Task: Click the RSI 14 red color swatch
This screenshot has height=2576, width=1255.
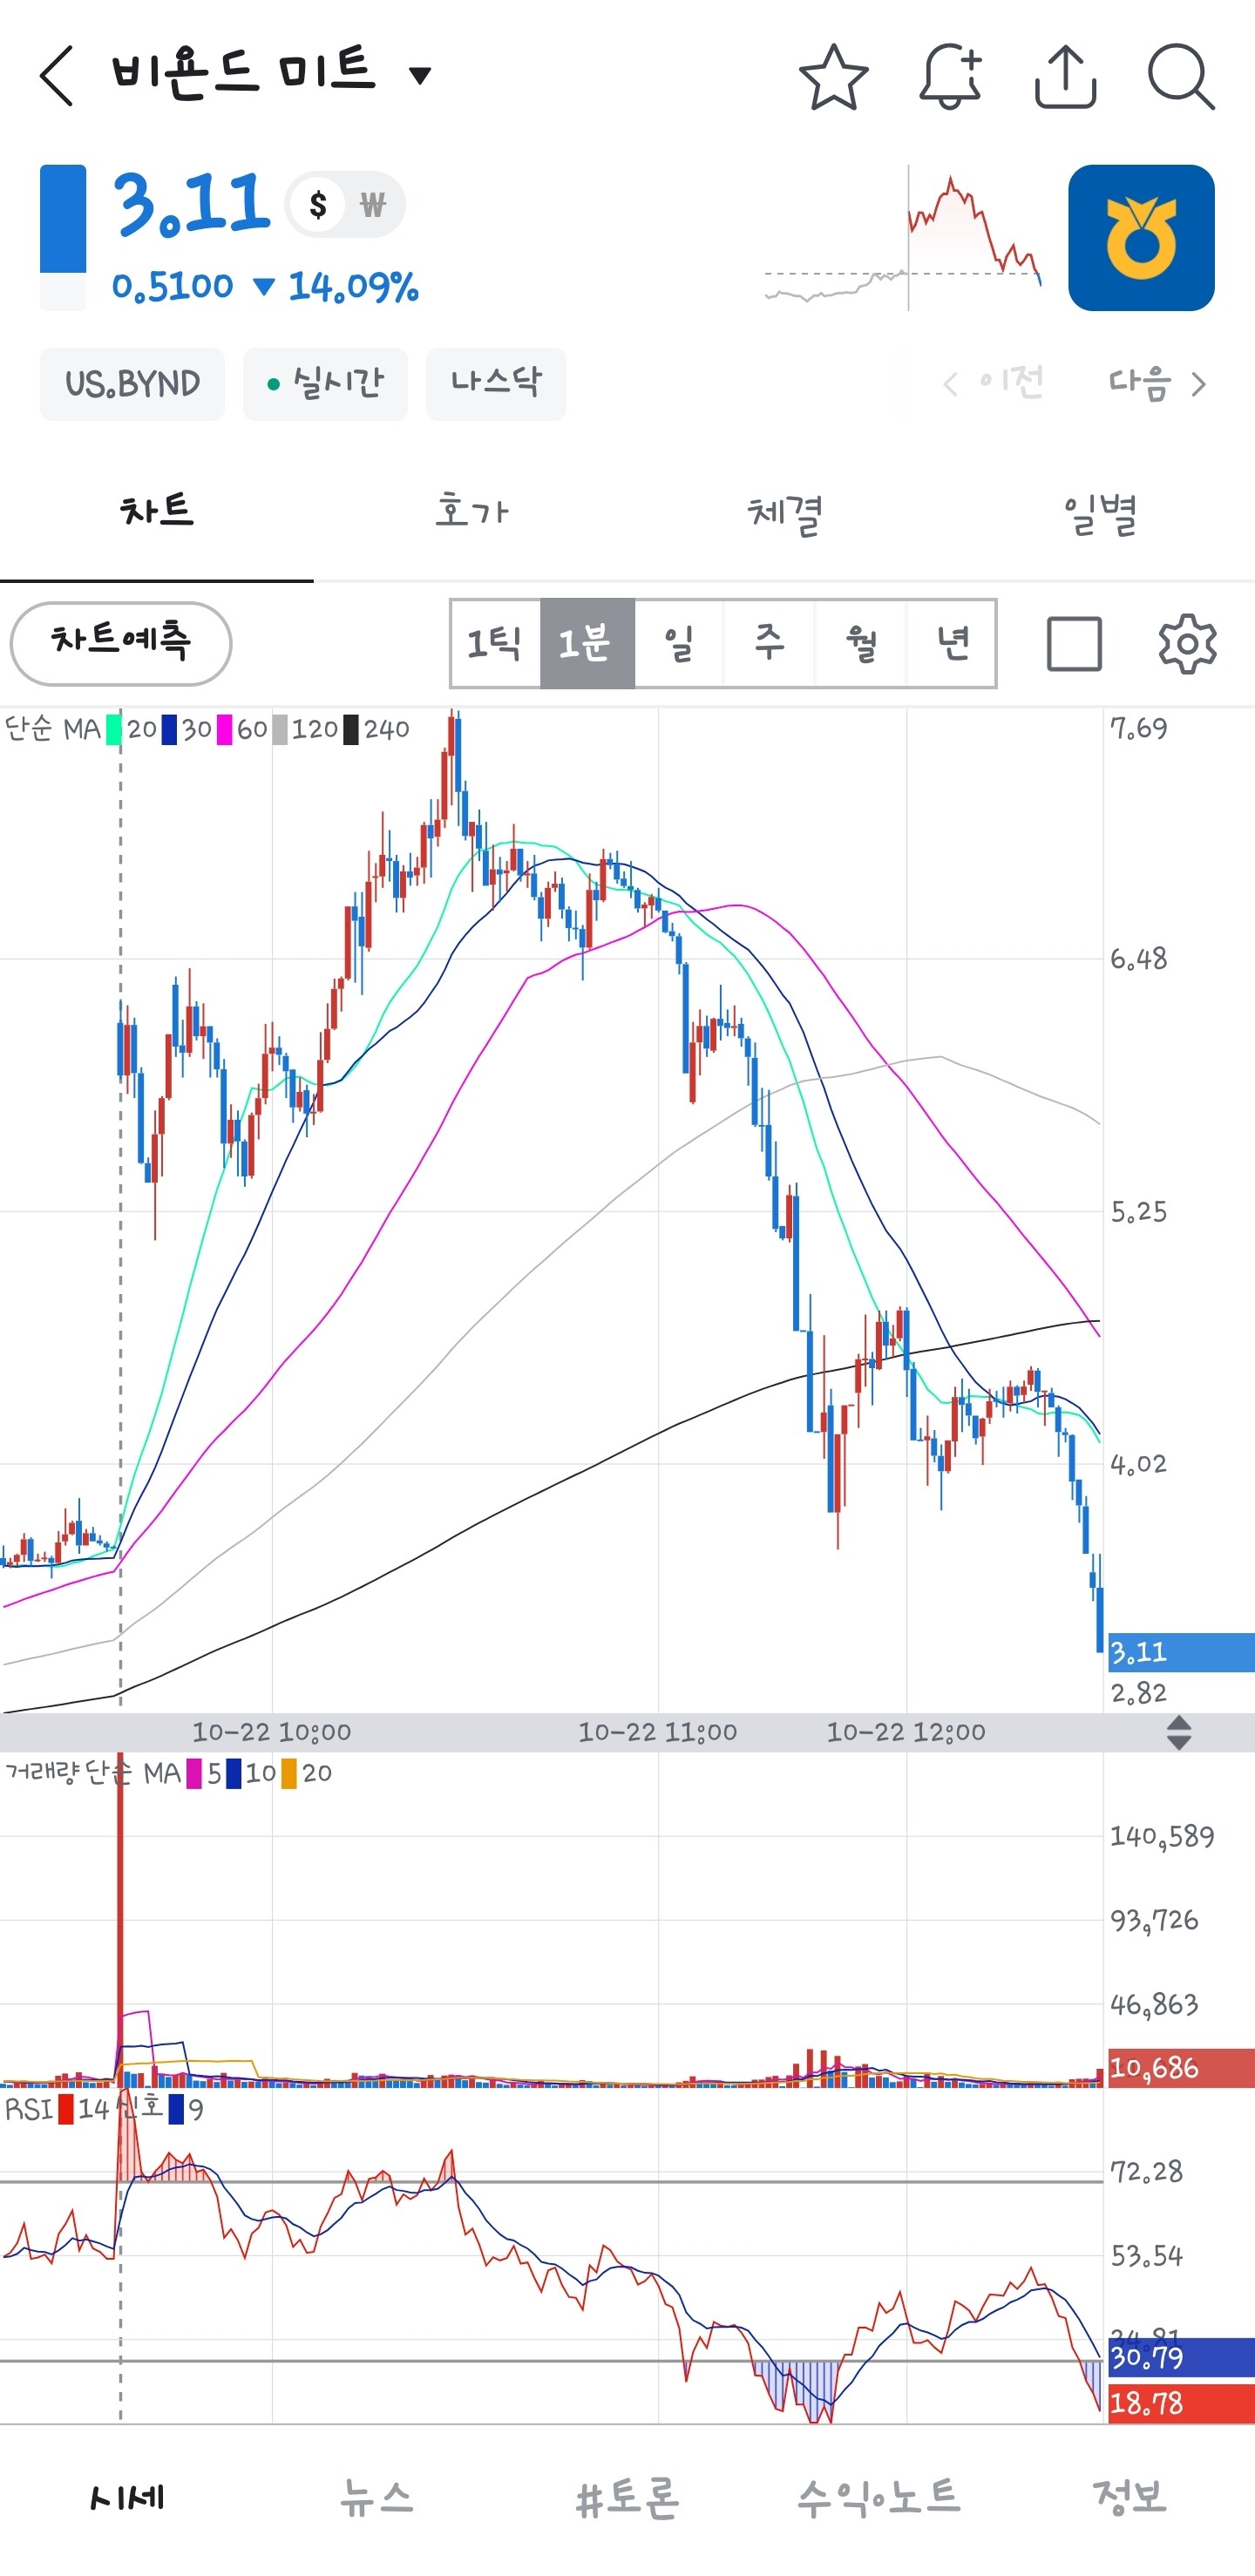Action: (66, 2109)
